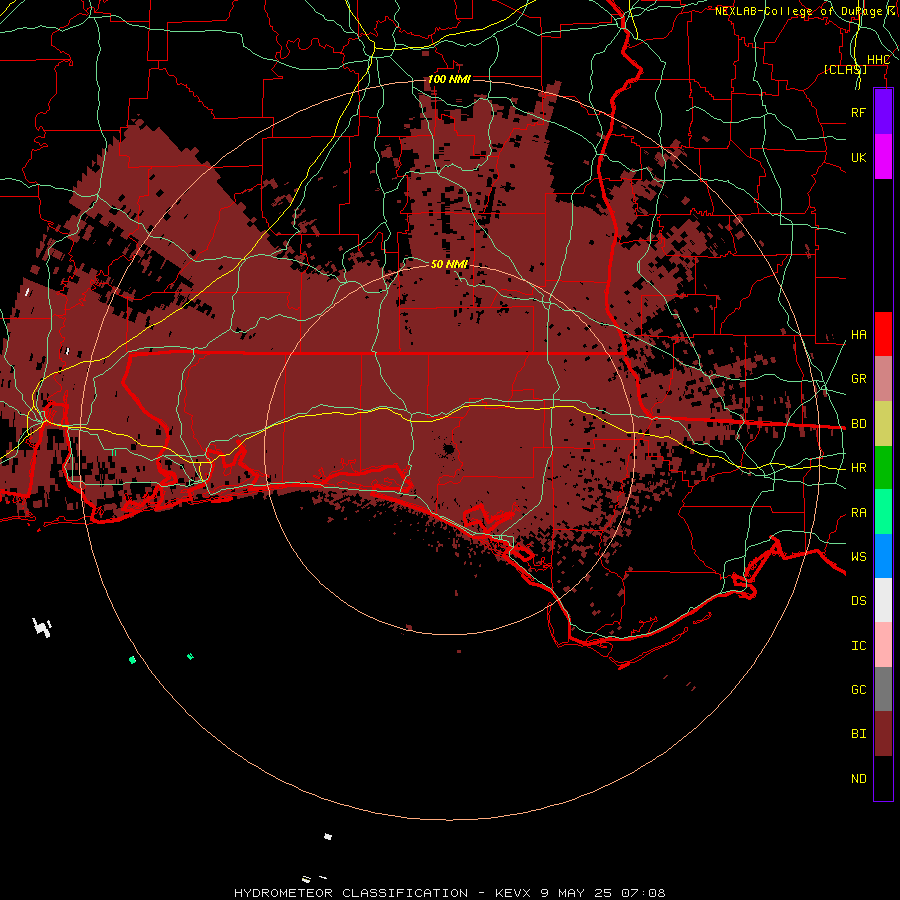Click the [CLAS] label above the legend
Screen dimensions: 900x900
845,69
